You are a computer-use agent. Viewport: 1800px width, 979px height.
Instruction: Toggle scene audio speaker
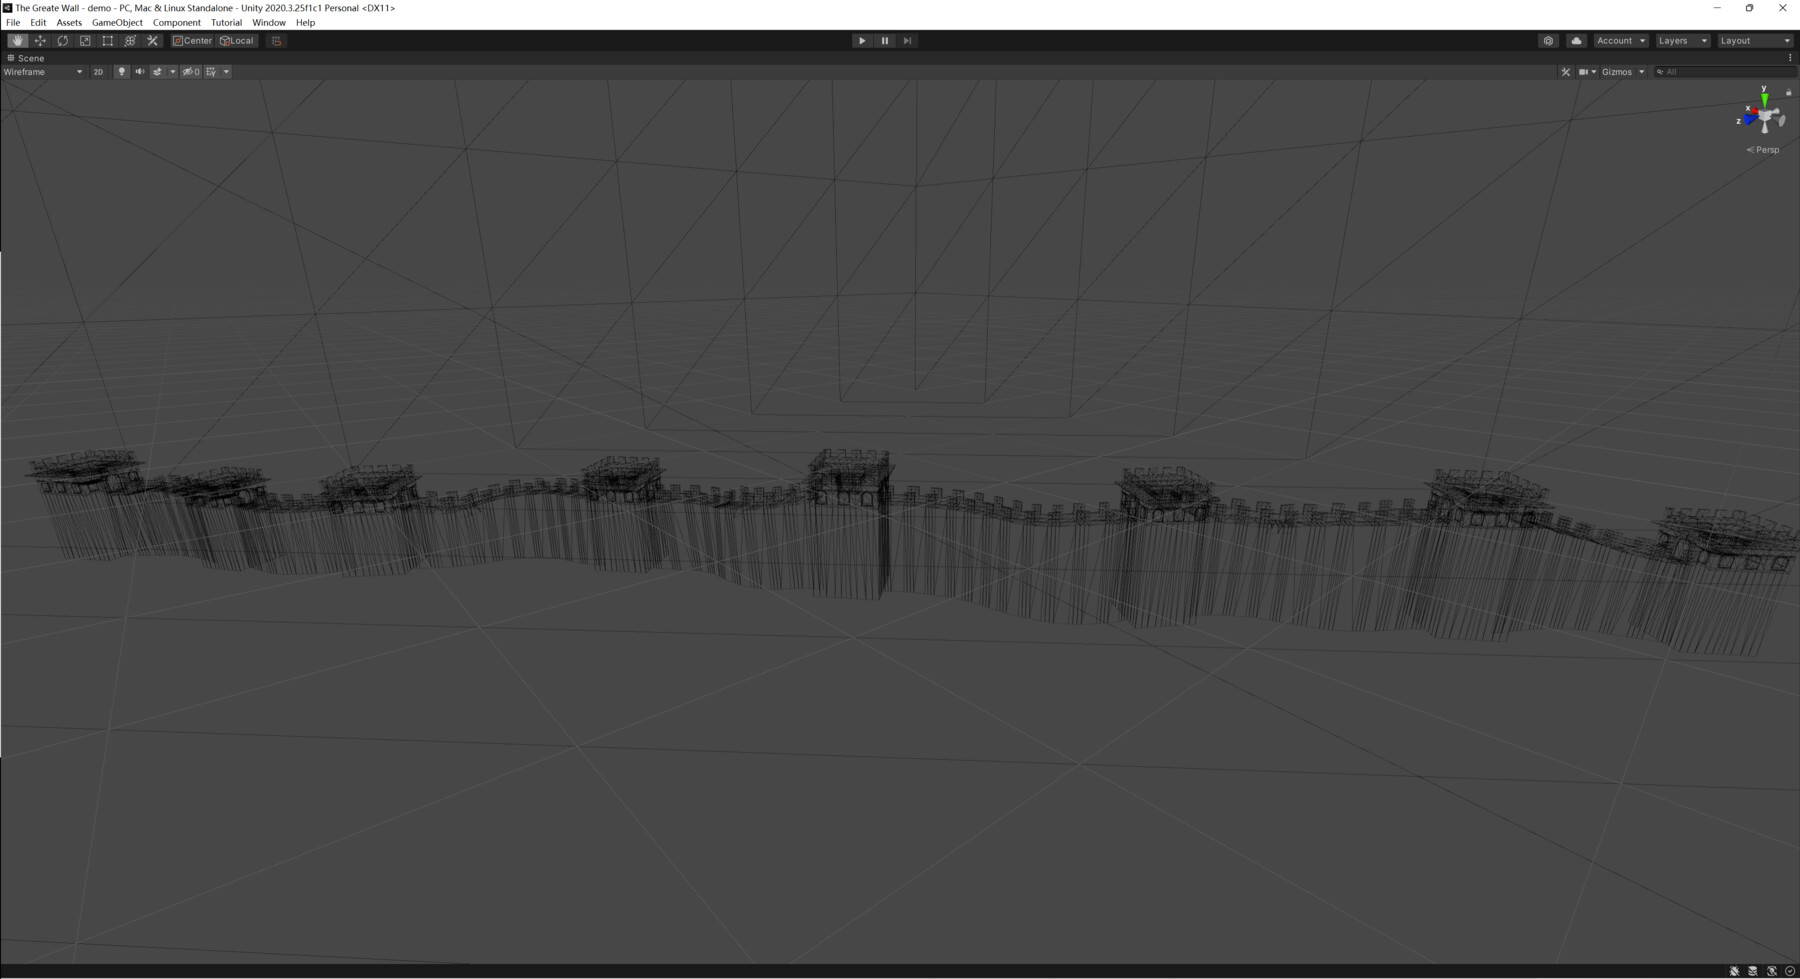tap(140, 72)
